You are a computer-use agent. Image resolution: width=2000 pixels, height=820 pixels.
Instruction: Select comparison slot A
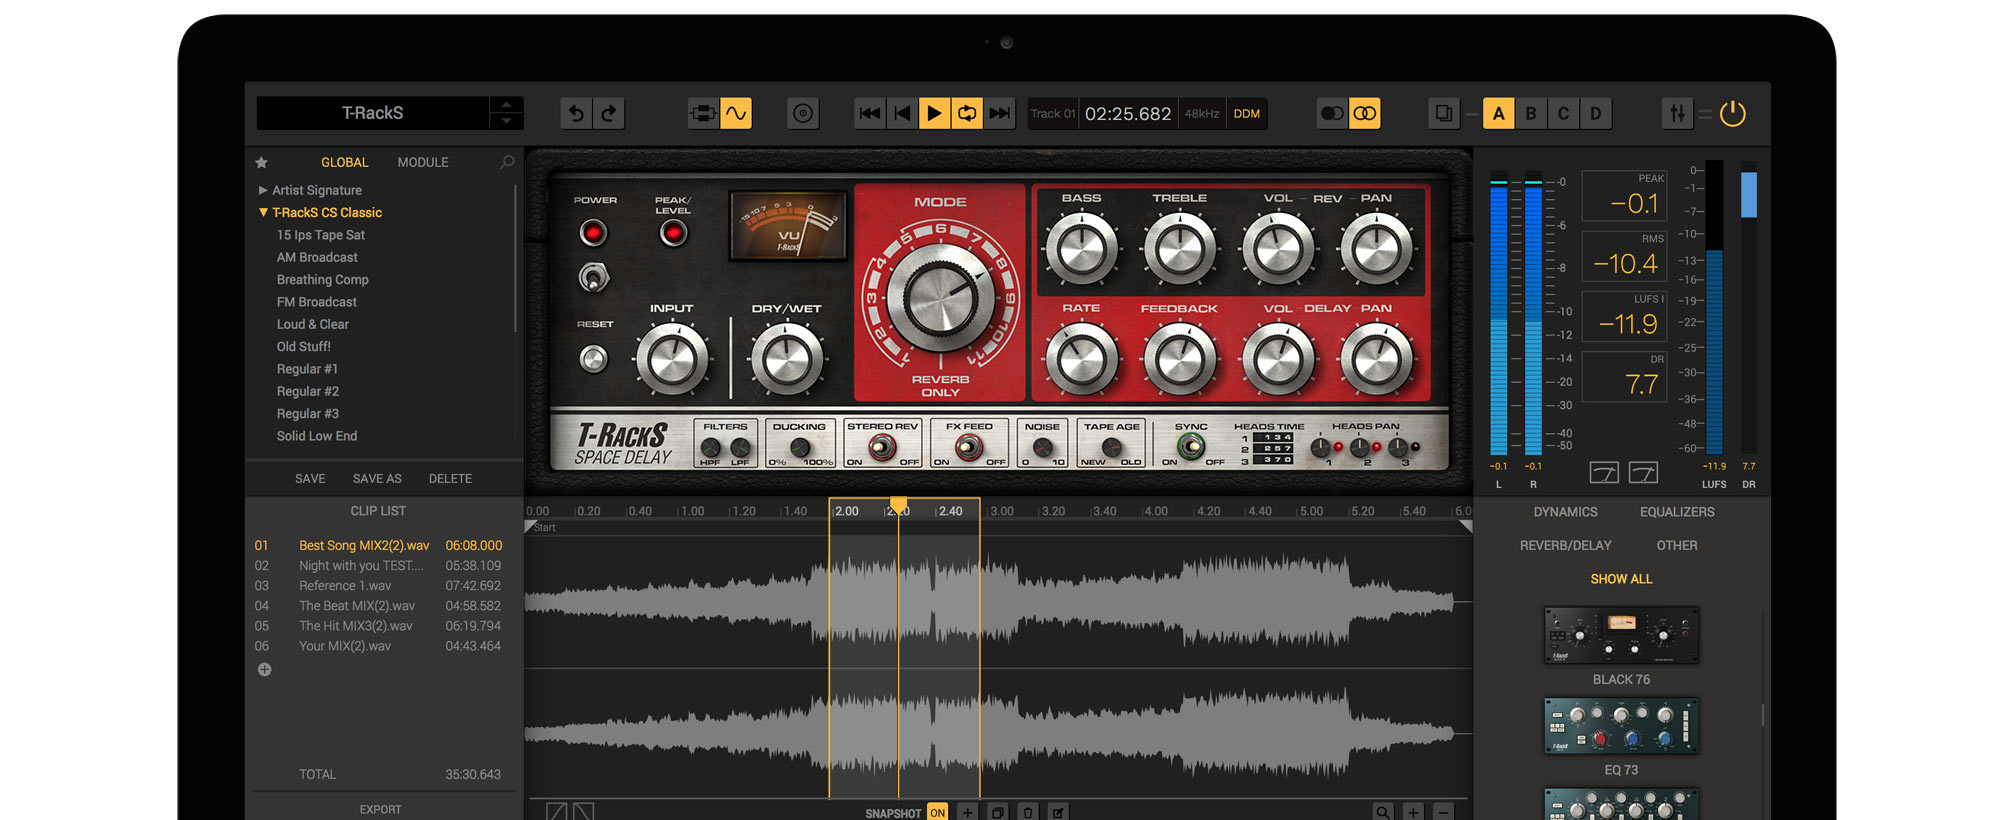click(1498, 114)
